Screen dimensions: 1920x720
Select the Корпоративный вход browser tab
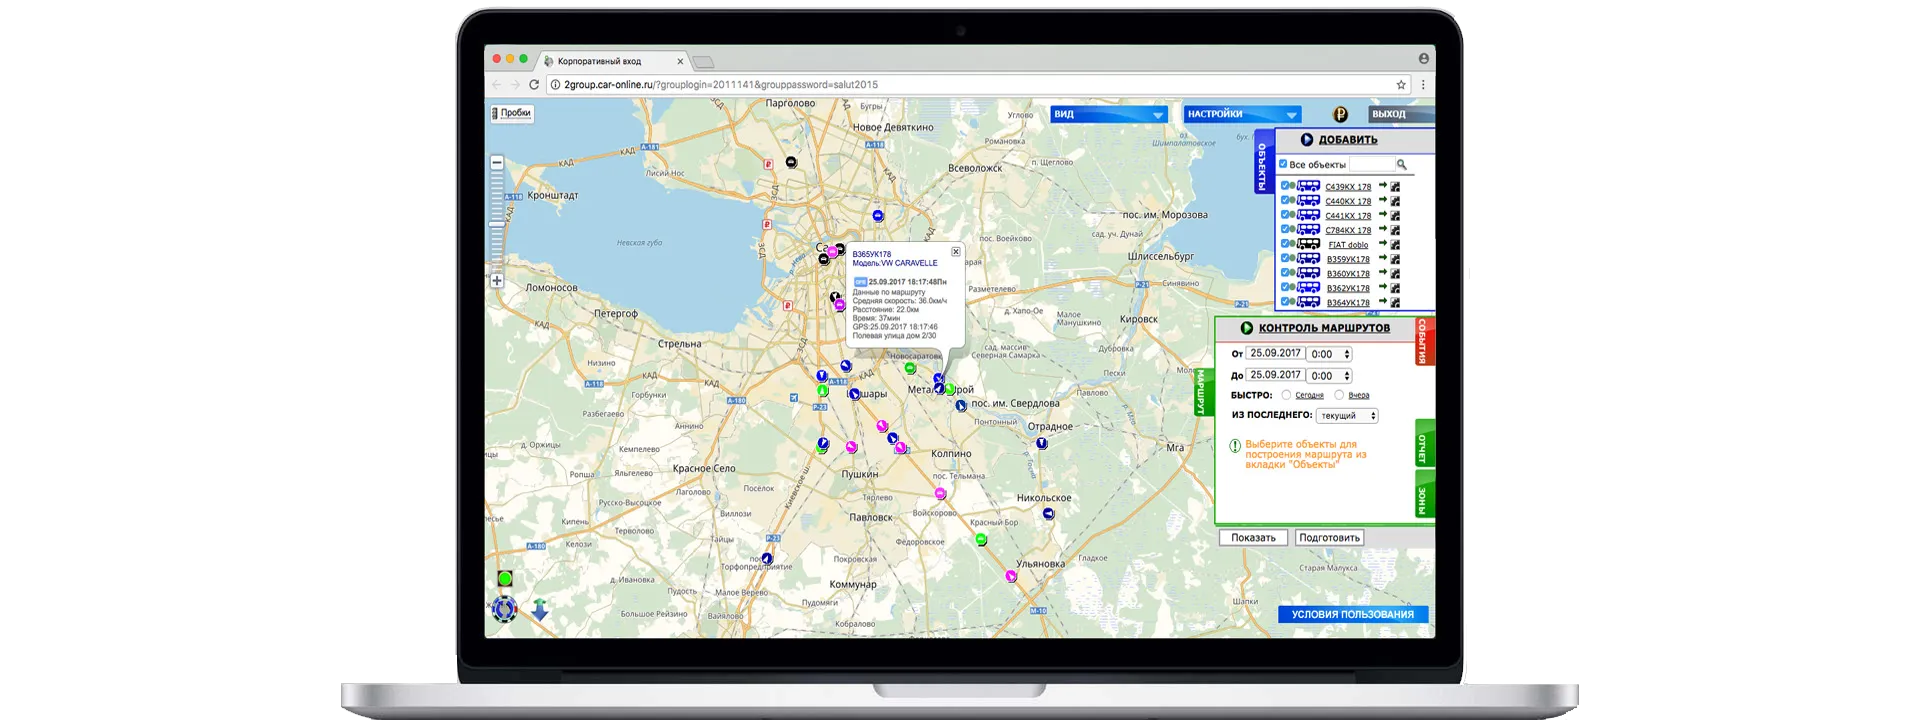pyautogui.click(x=614, y=61)
